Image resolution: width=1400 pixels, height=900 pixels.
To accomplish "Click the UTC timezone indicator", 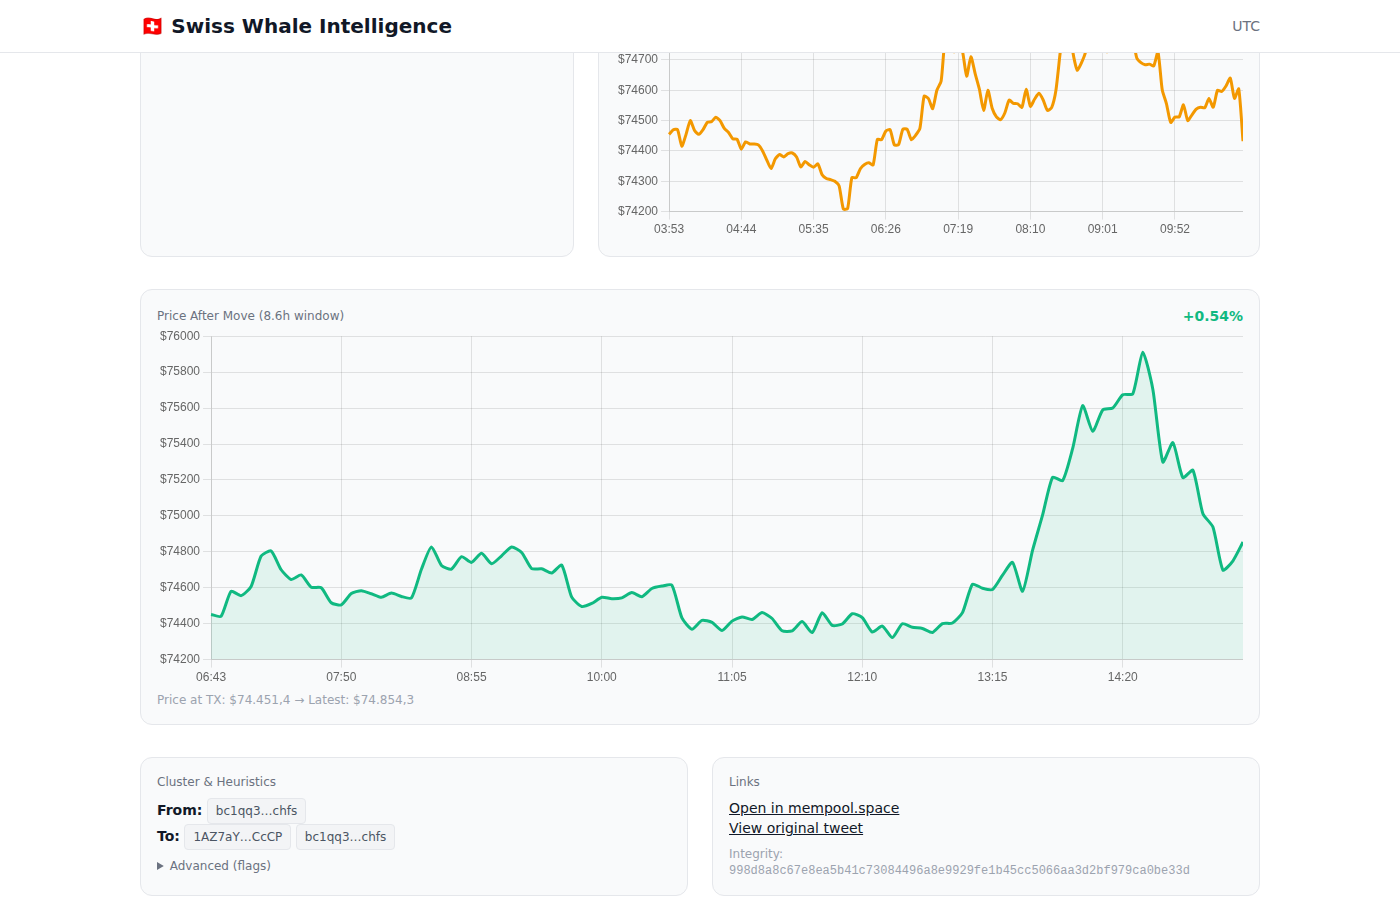I will pos(1245,26).
